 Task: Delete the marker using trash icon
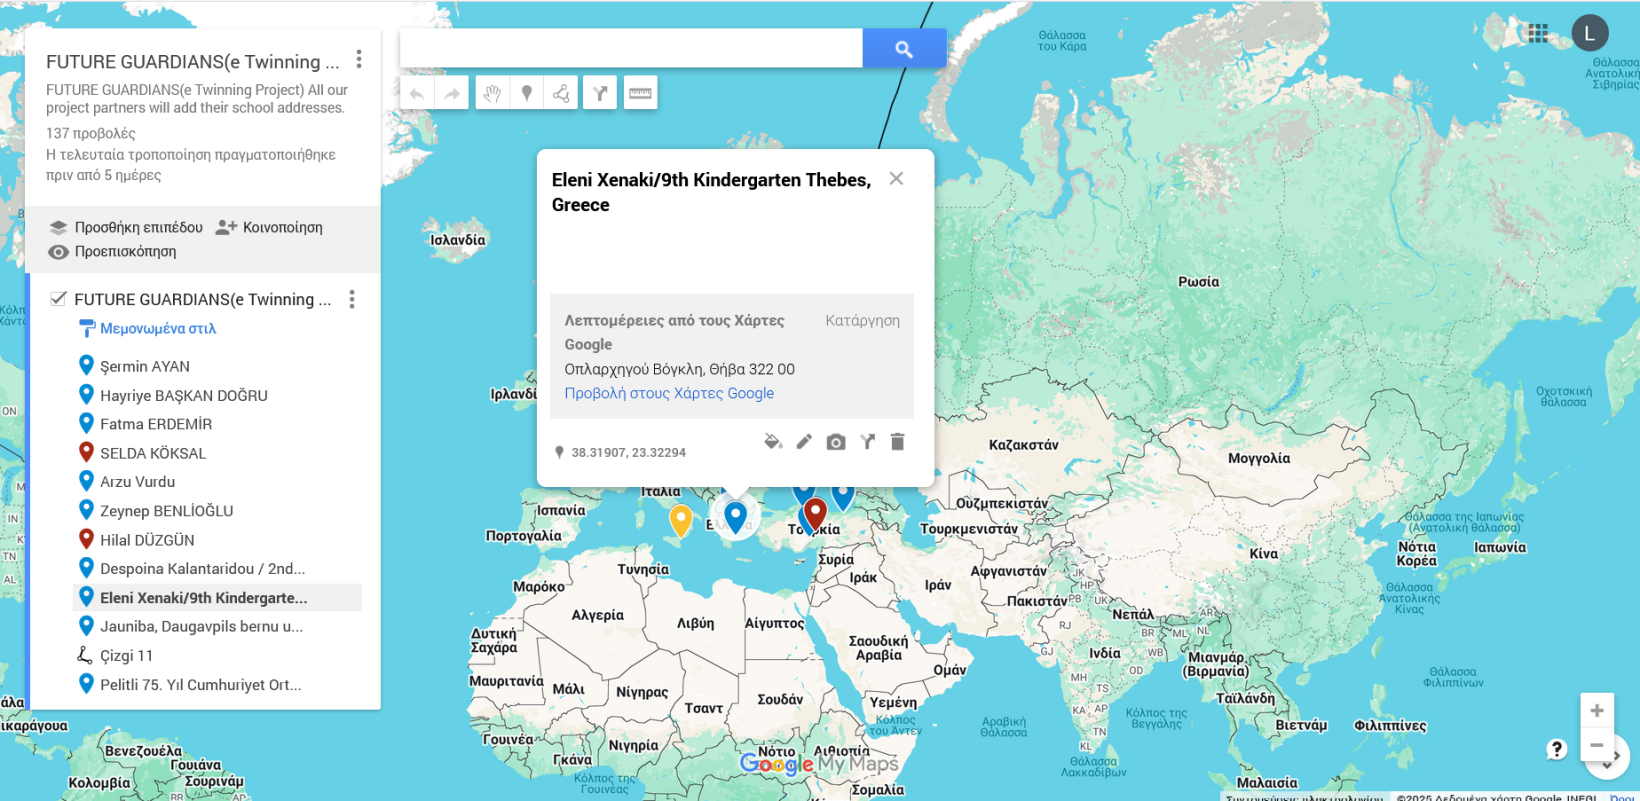[897, 442]
